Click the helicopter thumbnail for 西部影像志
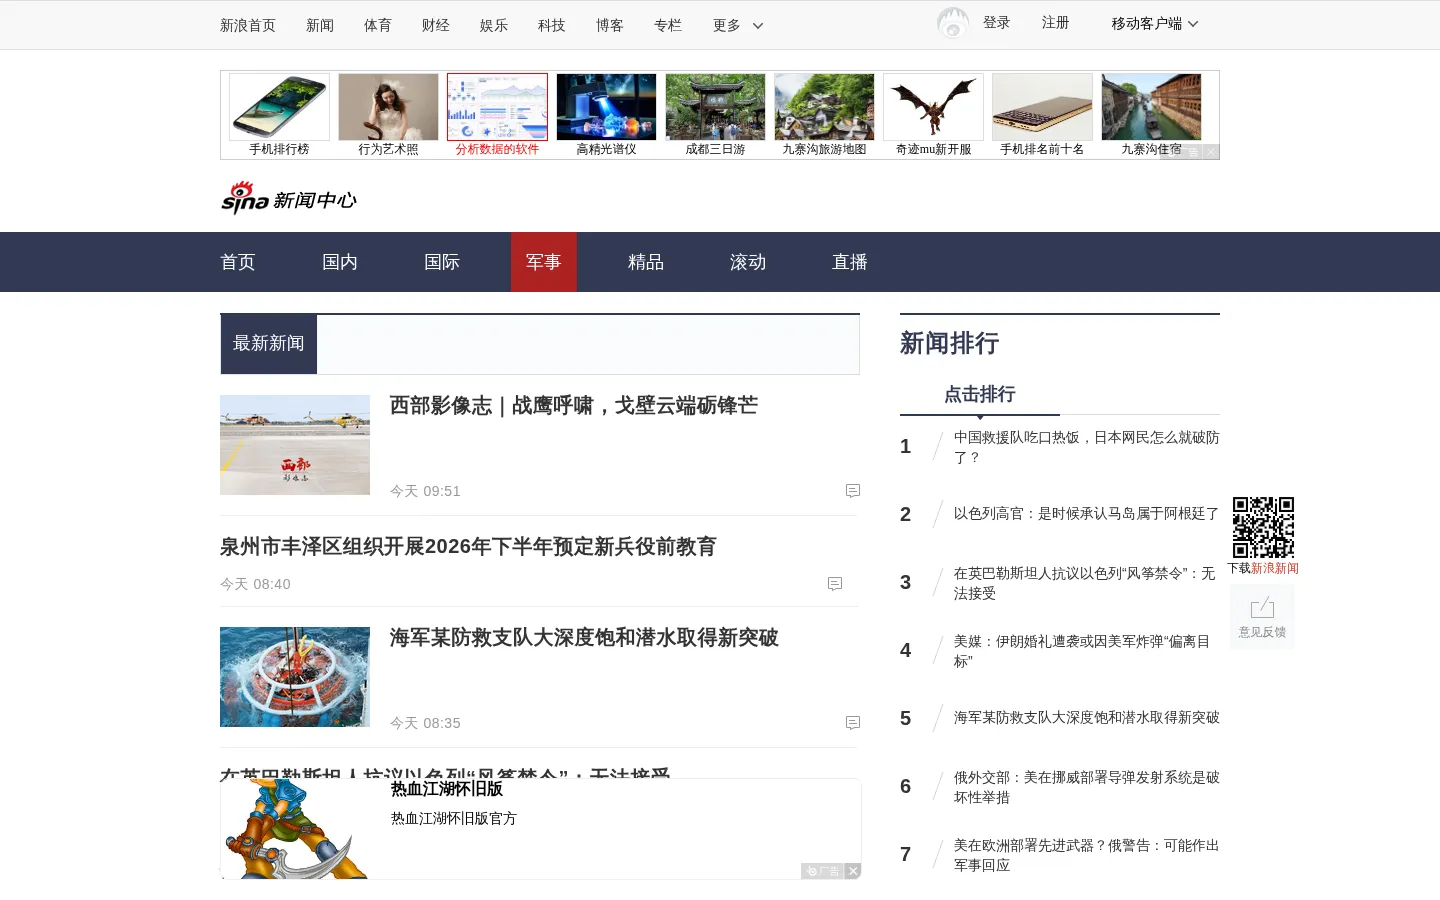This screenshot has height=900, width=1440. tap(295, 445)
